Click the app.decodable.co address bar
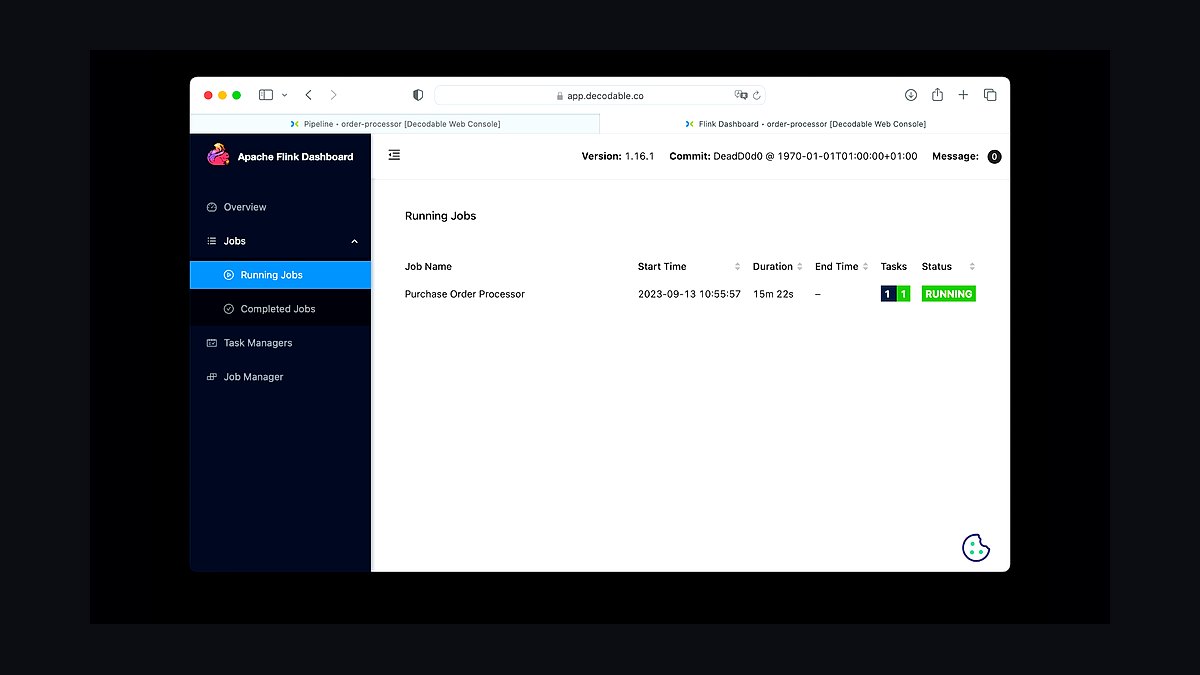 pyautogui.click(x=600, y=95)
